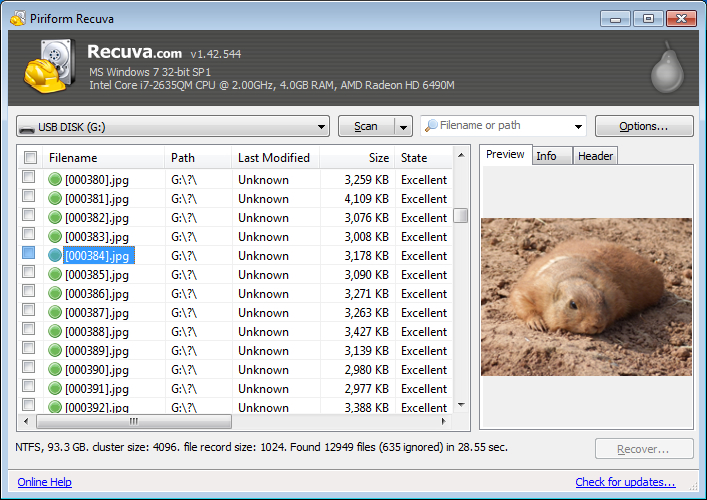Click the Piriform pear logo icon
The image size is (707, 500).
665,68
